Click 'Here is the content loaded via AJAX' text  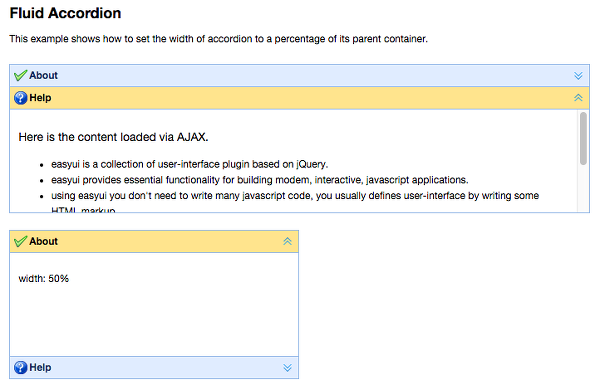[113, 137]
